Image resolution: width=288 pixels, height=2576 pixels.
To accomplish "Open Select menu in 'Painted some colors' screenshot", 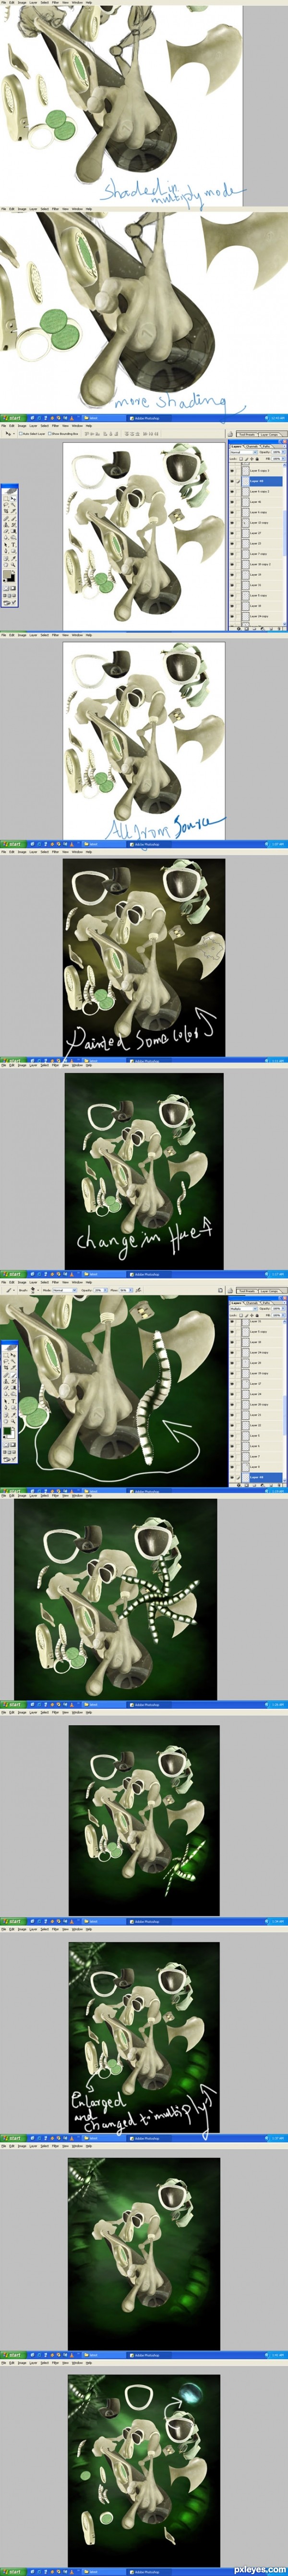I will 44,852.
